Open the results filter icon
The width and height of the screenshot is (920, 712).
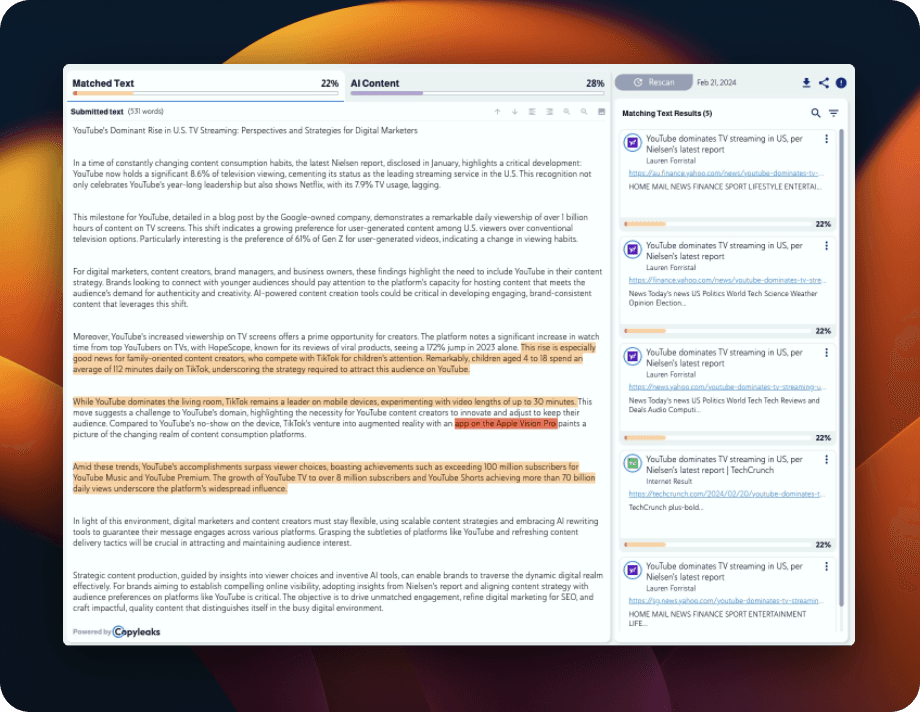833,114
